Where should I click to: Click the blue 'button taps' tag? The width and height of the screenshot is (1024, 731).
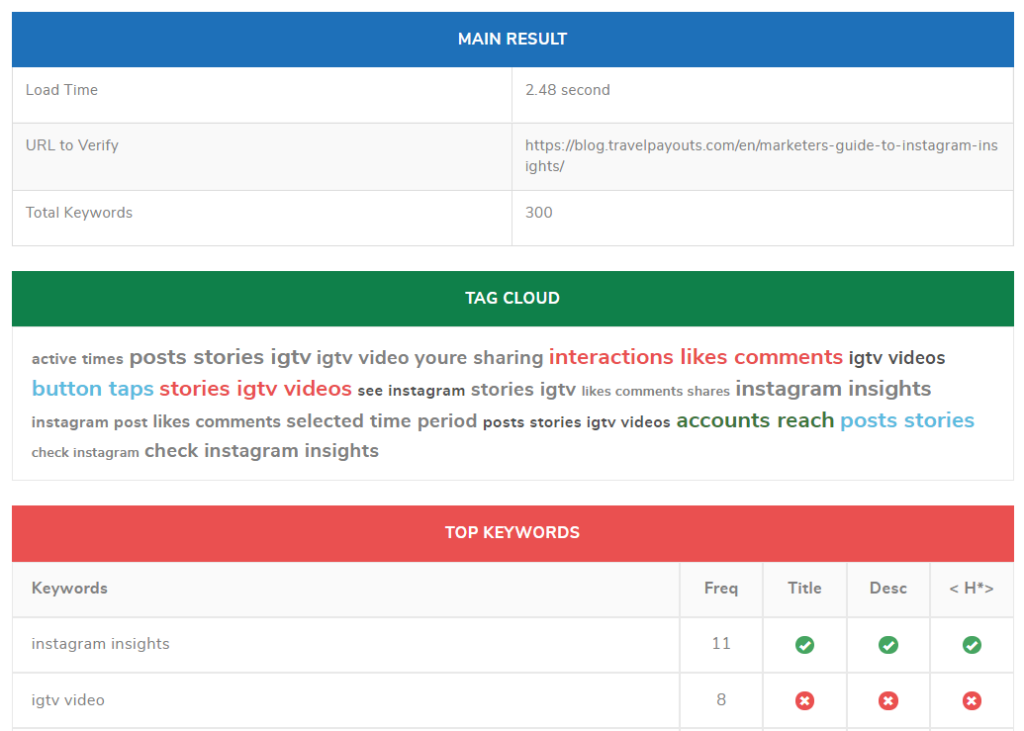click(x=92, y=389)
